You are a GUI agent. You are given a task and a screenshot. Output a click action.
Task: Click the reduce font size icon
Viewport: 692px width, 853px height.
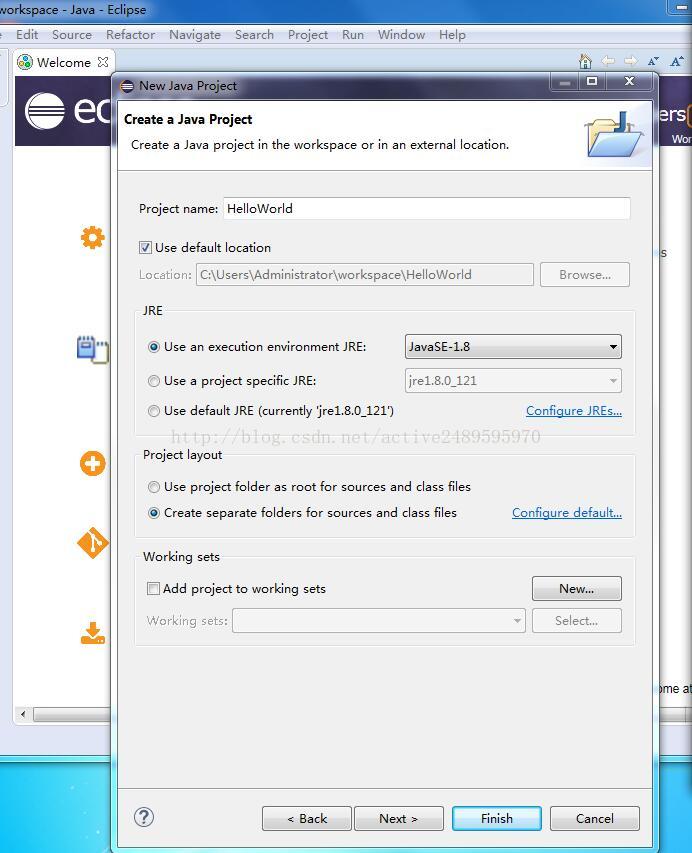tap(653, 61)
